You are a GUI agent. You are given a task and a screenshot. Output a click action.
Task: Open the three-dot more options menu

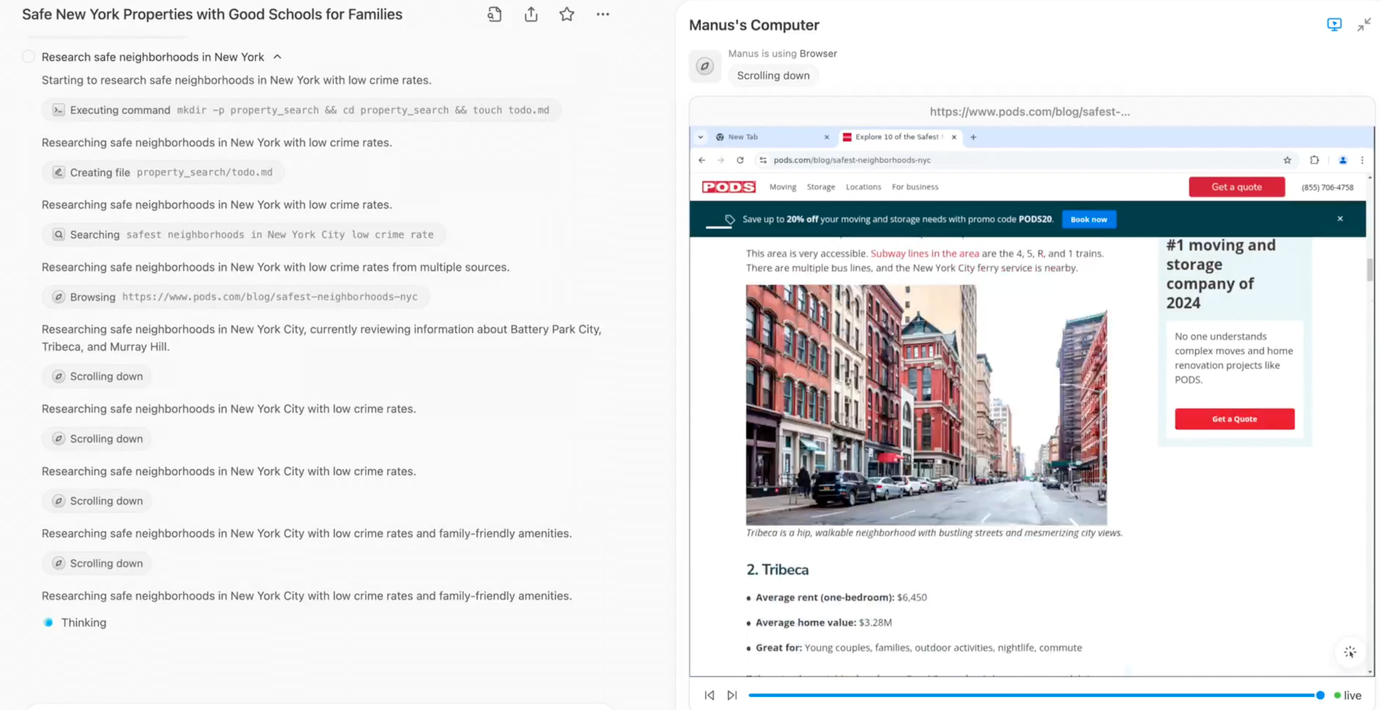(x=603, y=15)
